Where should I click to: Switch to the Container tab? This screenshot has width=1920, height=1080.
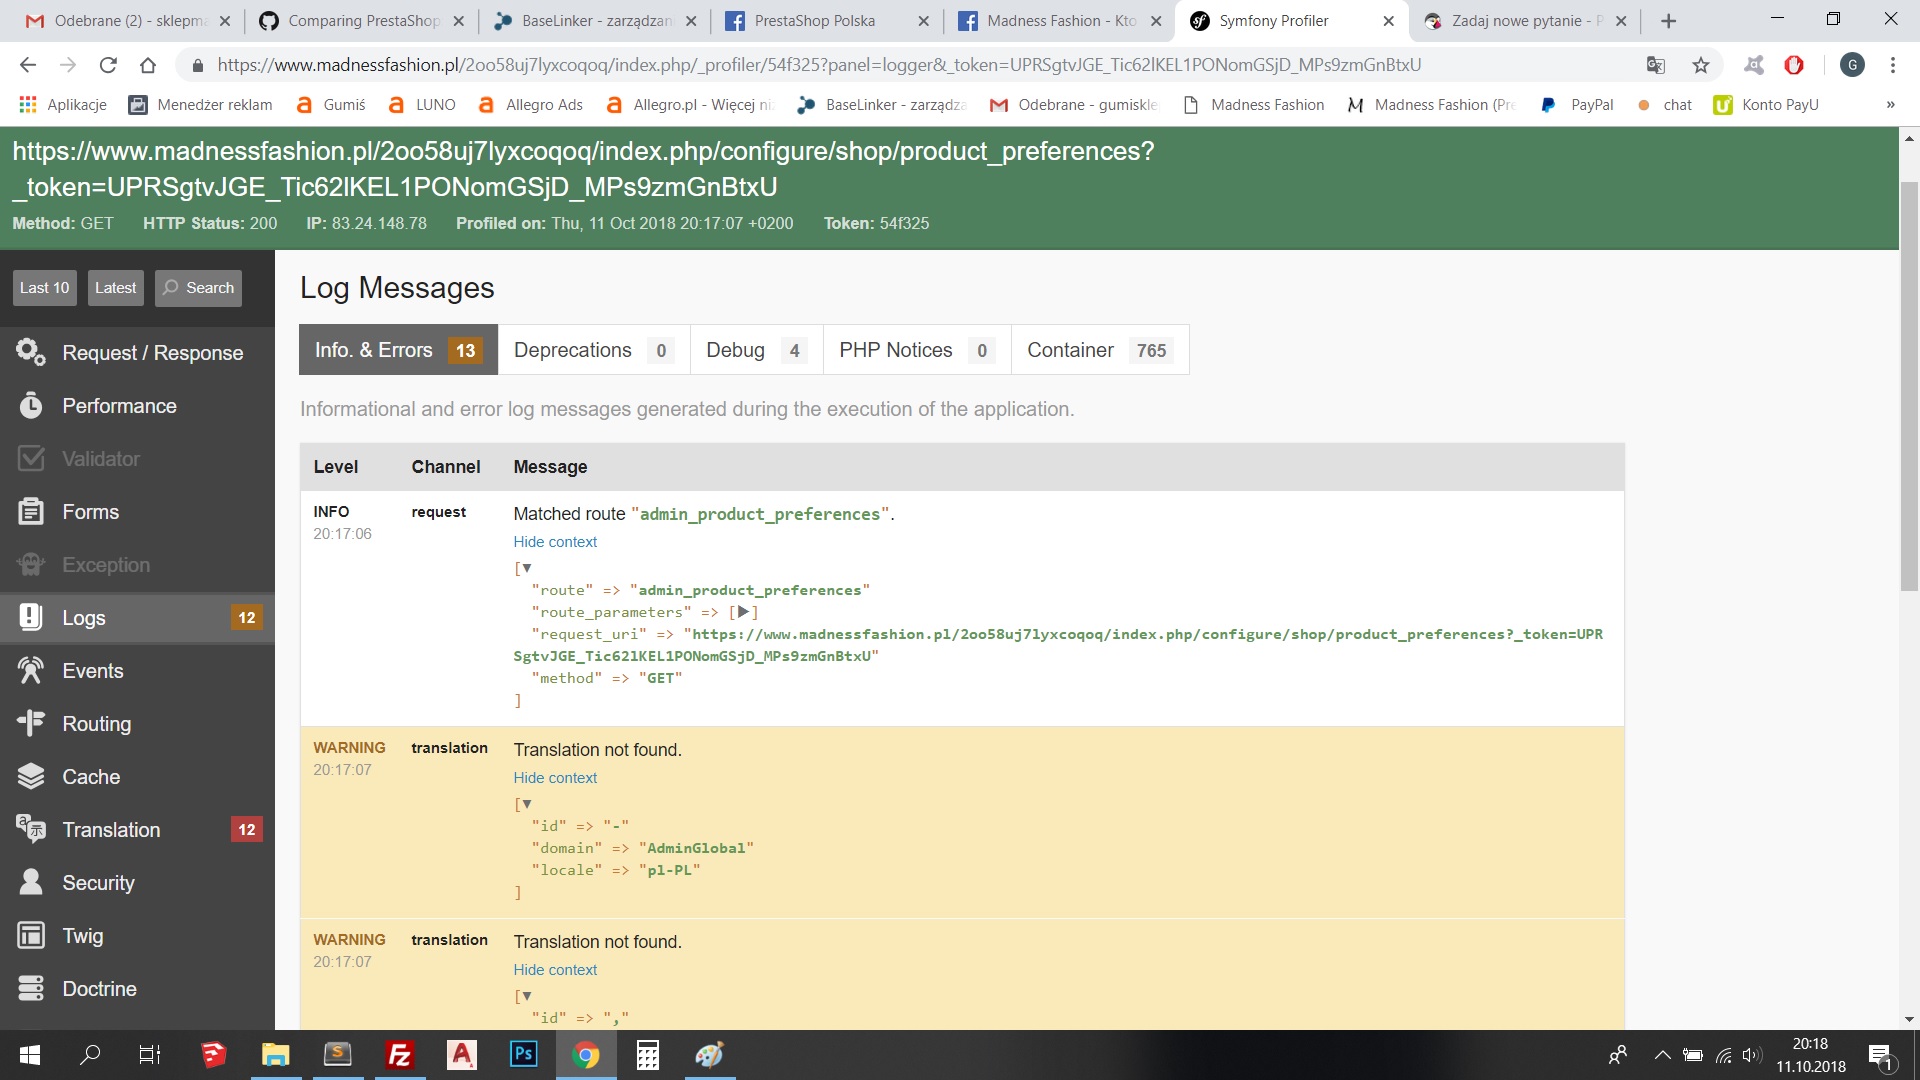pyautogui.click(x=1099, y=350)
